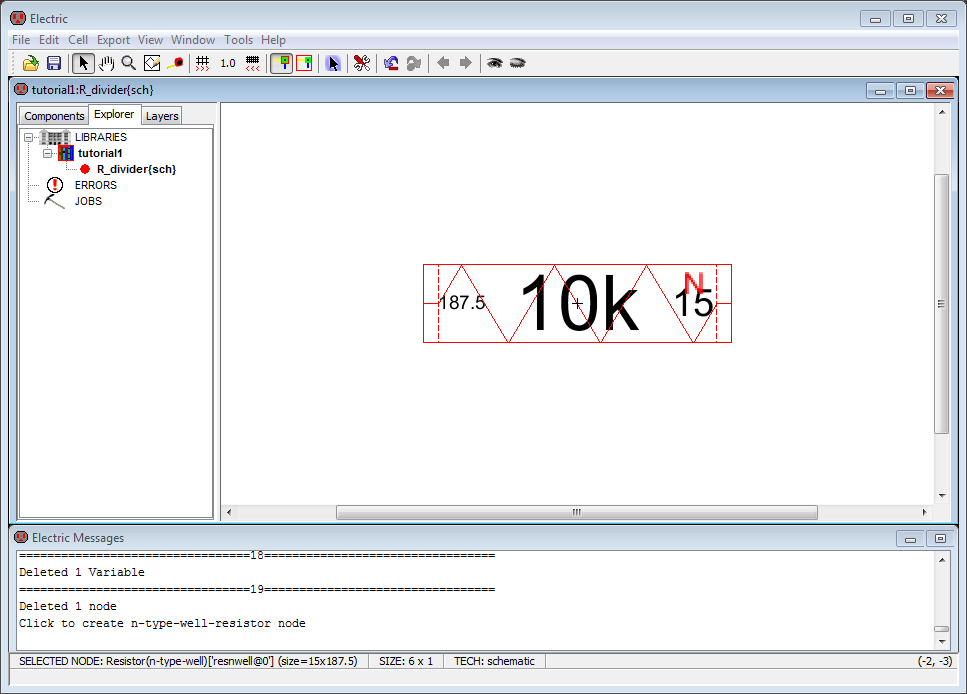The height and width of the screenshot is (694, 967).
Task: Toggle the select objects mode button
Action: (x=282, y=63)
